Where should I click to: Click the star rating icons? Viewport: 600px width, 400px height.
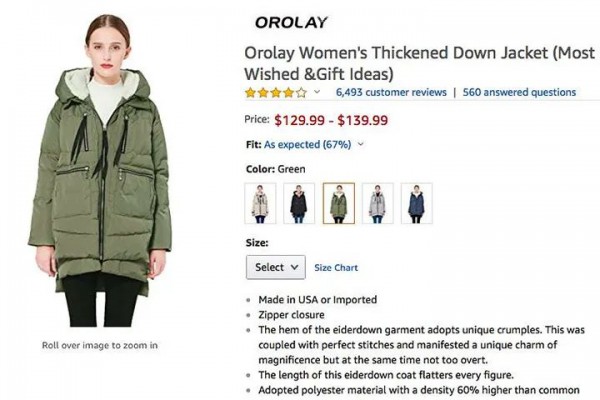tap(276, 92)
